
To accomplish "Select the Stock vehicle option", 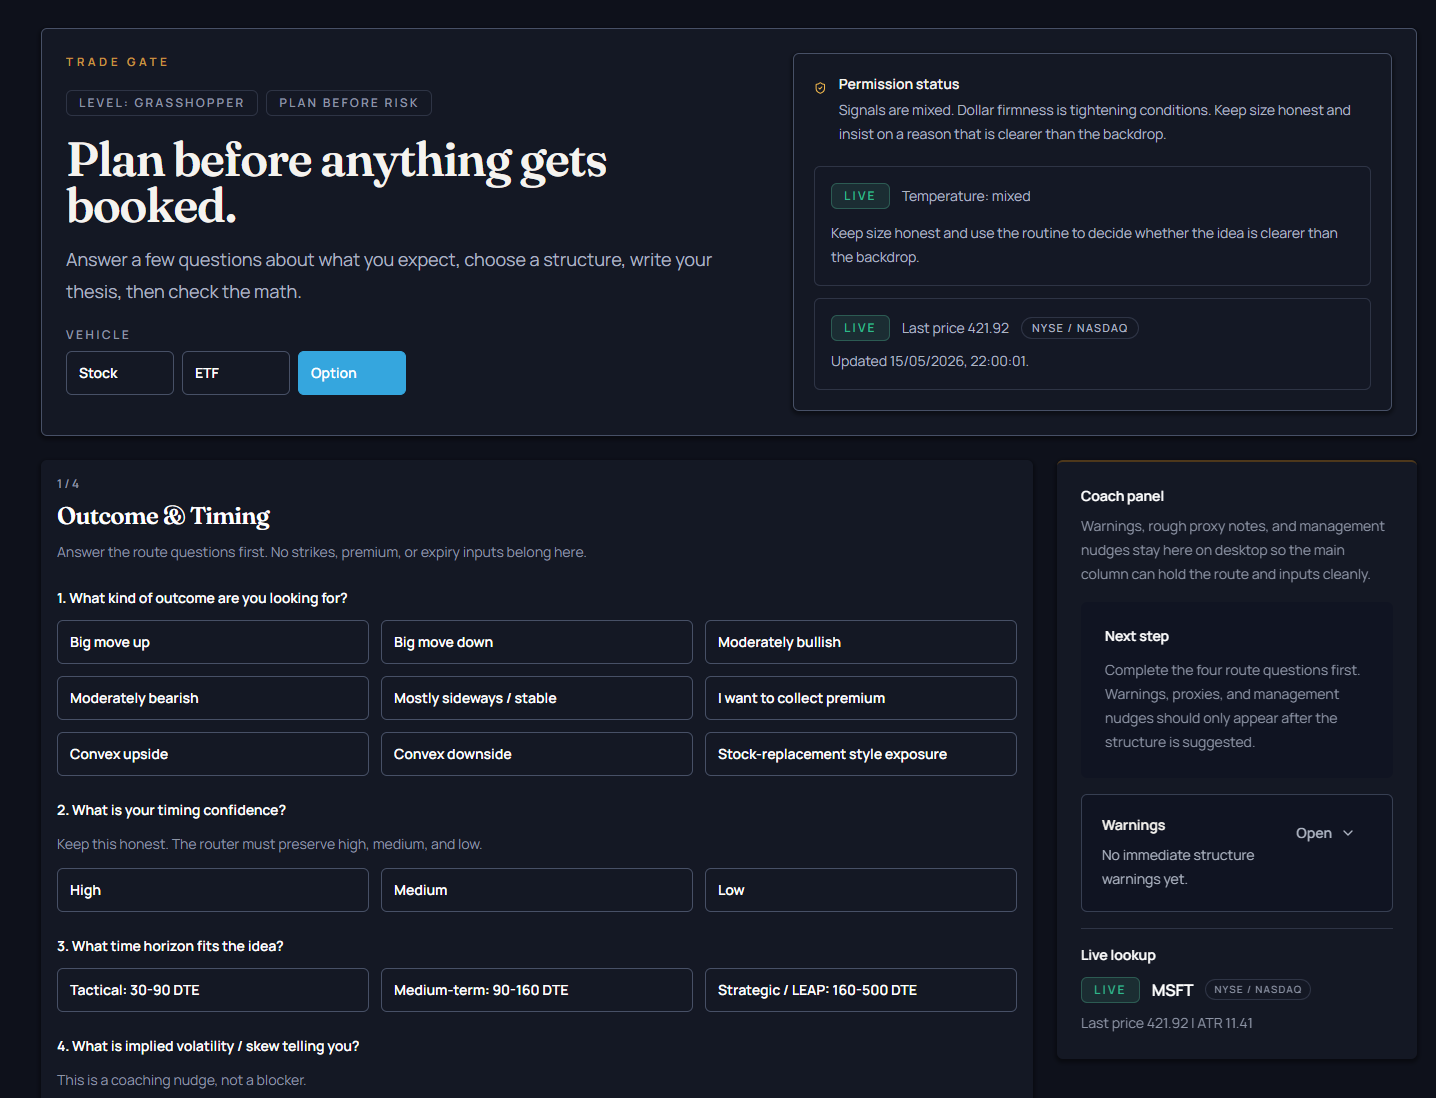I will point(120,373).
